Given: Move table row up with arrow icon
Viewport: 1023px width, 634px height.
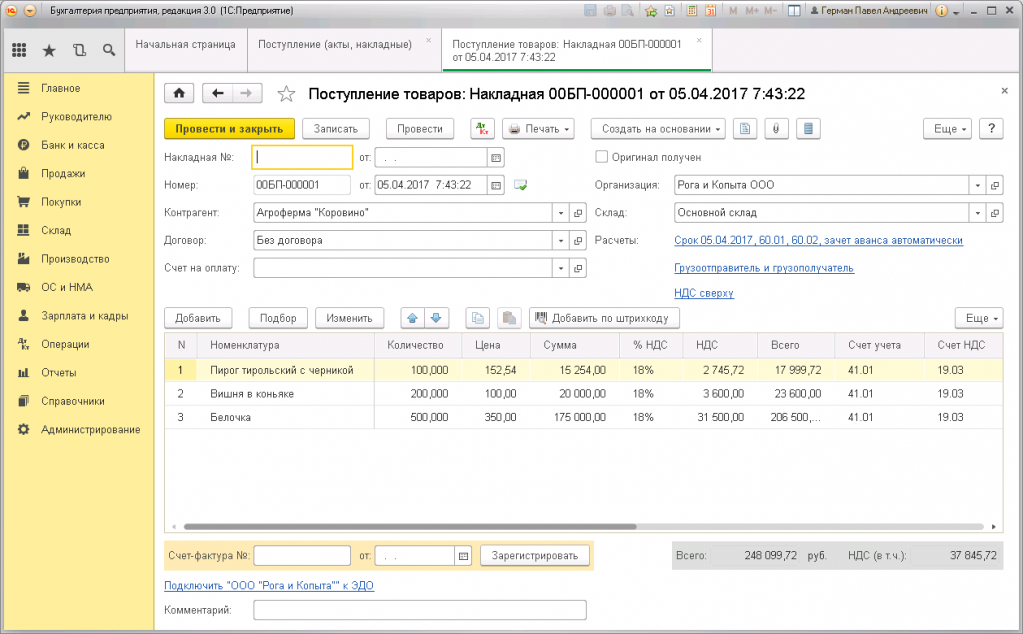Looking at the screenshot, I should coord(412,318).
